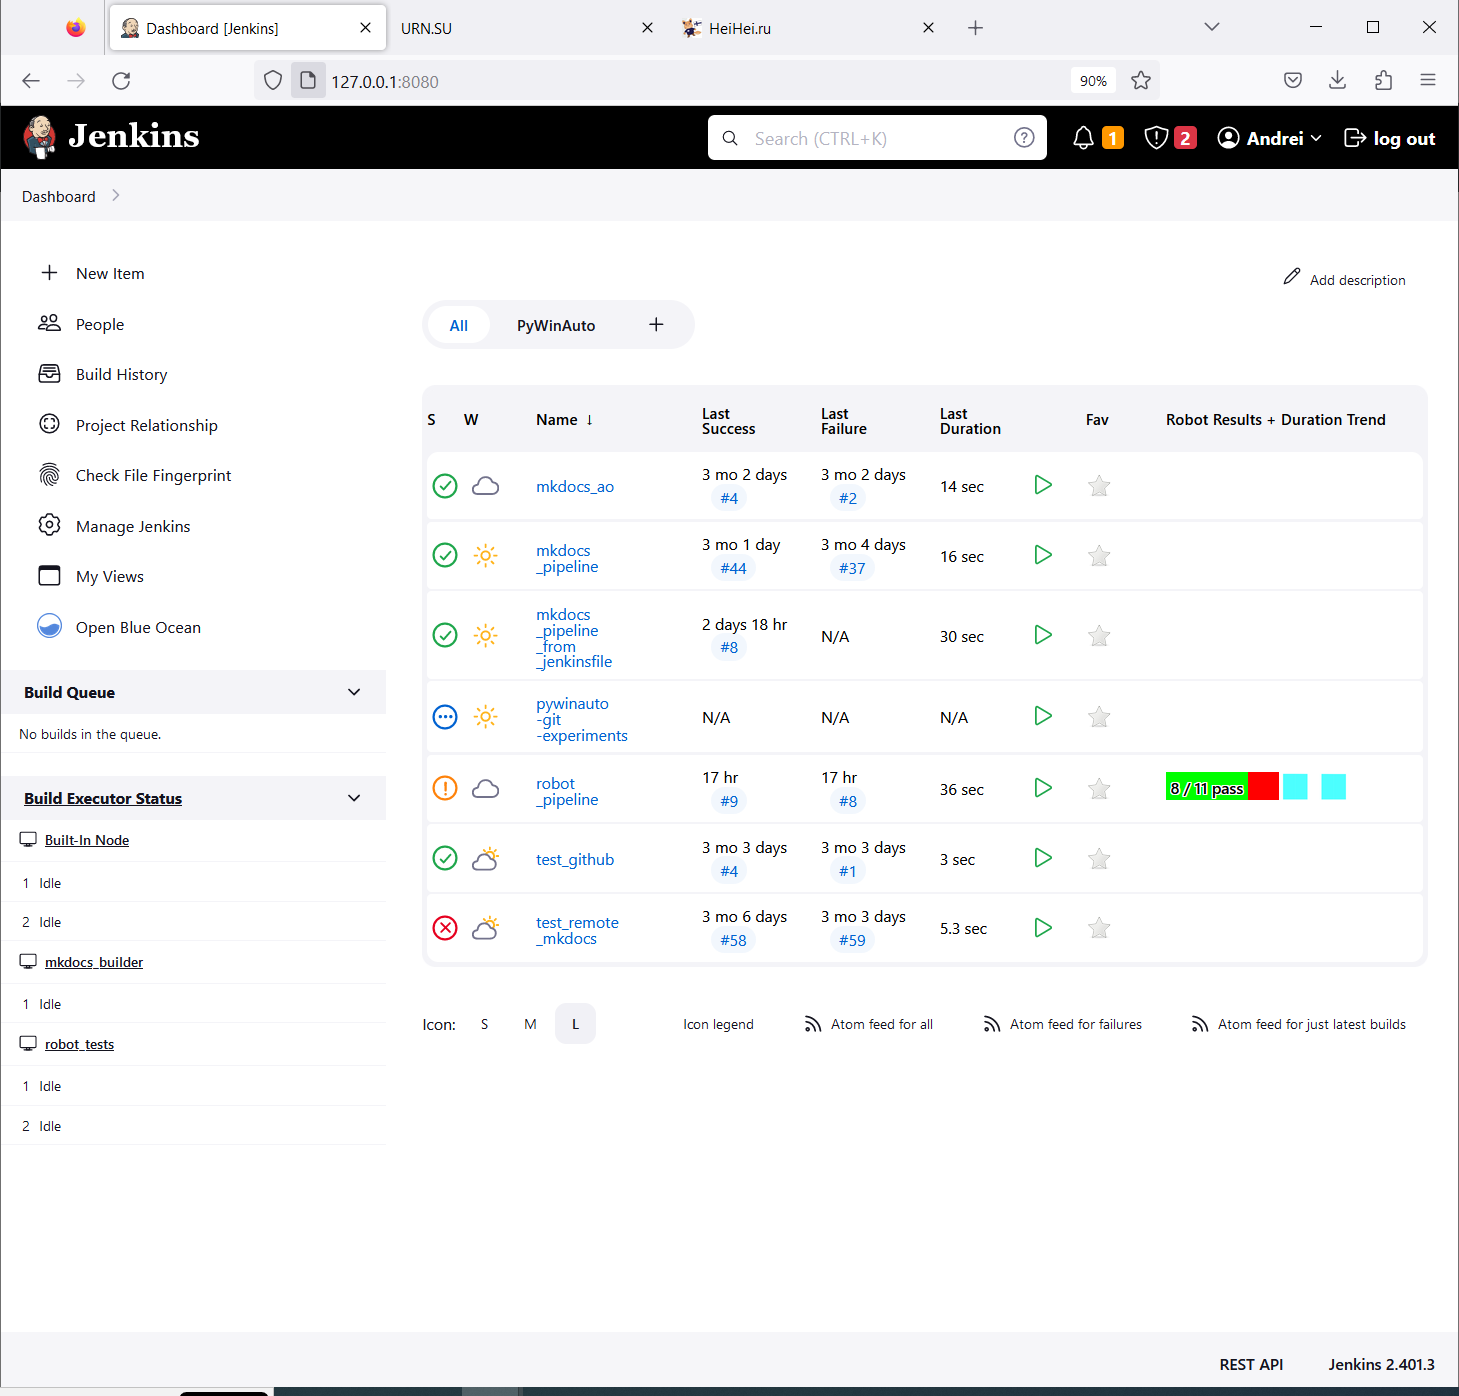
Task: Switch to the PyWinAuto view tab
Action: click(556, 325)
